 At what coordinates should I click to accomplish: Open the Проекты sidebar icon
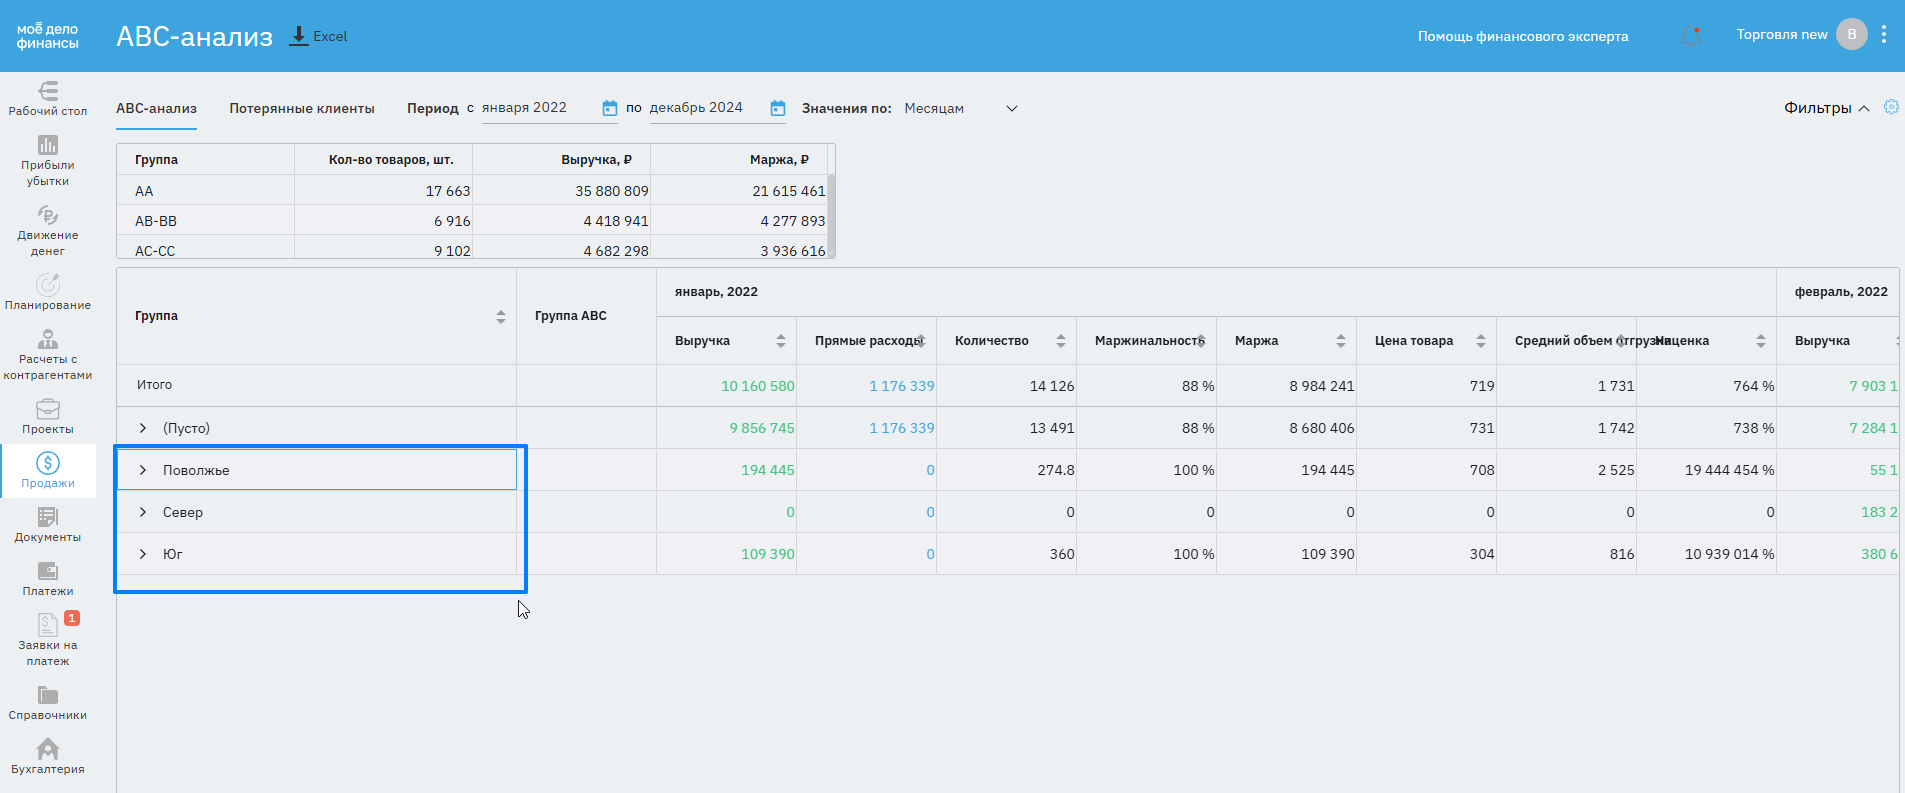click(x=48, y=416)
